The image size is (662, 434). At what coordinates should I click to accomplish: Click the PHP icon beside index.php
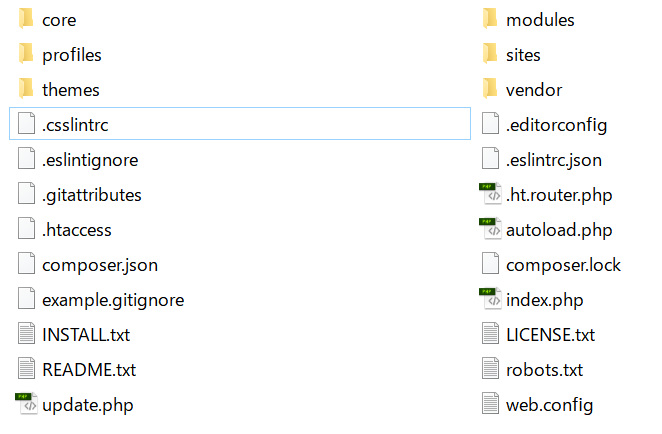click(x=490, y=299)
